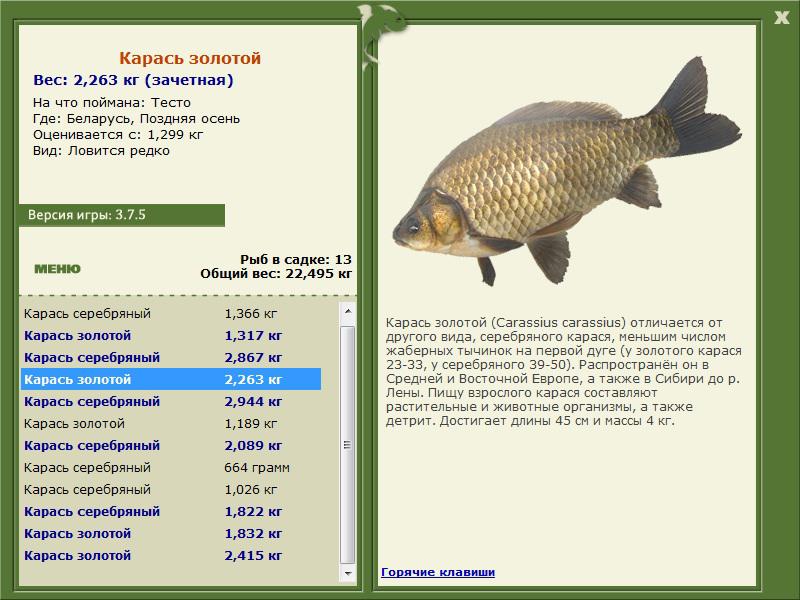Select highlighted Карась золотой 2,263 кг row
This screenshot has height=600, width=800.
pos(171,379)
